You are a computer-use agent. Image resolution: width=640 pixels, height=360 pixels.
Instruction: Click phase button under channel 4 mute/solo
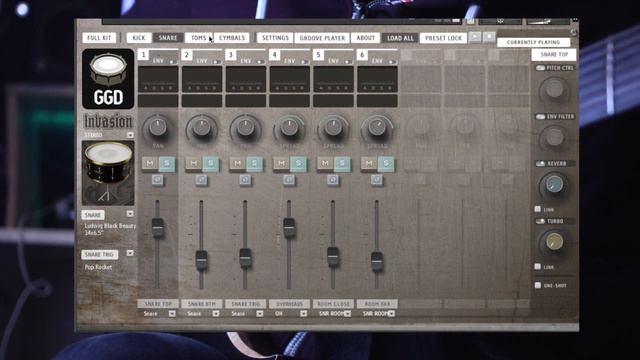coord(289,180)
